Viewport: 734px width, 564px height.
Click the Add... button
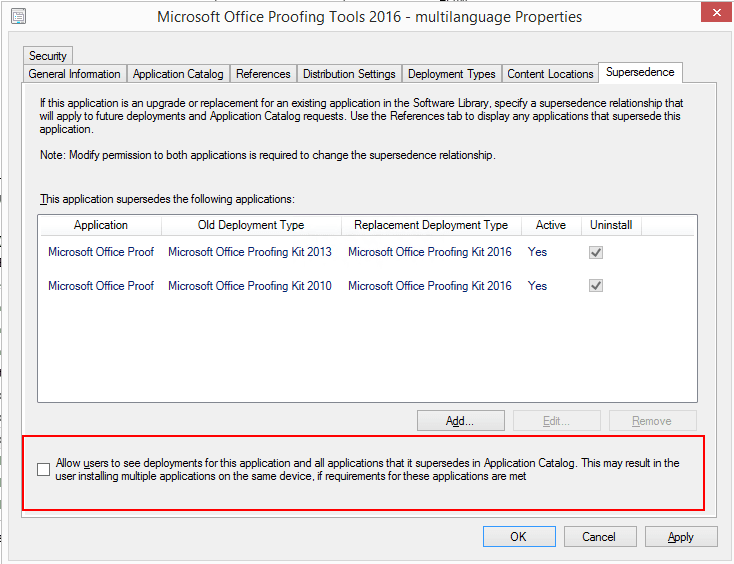pos(460,421)
